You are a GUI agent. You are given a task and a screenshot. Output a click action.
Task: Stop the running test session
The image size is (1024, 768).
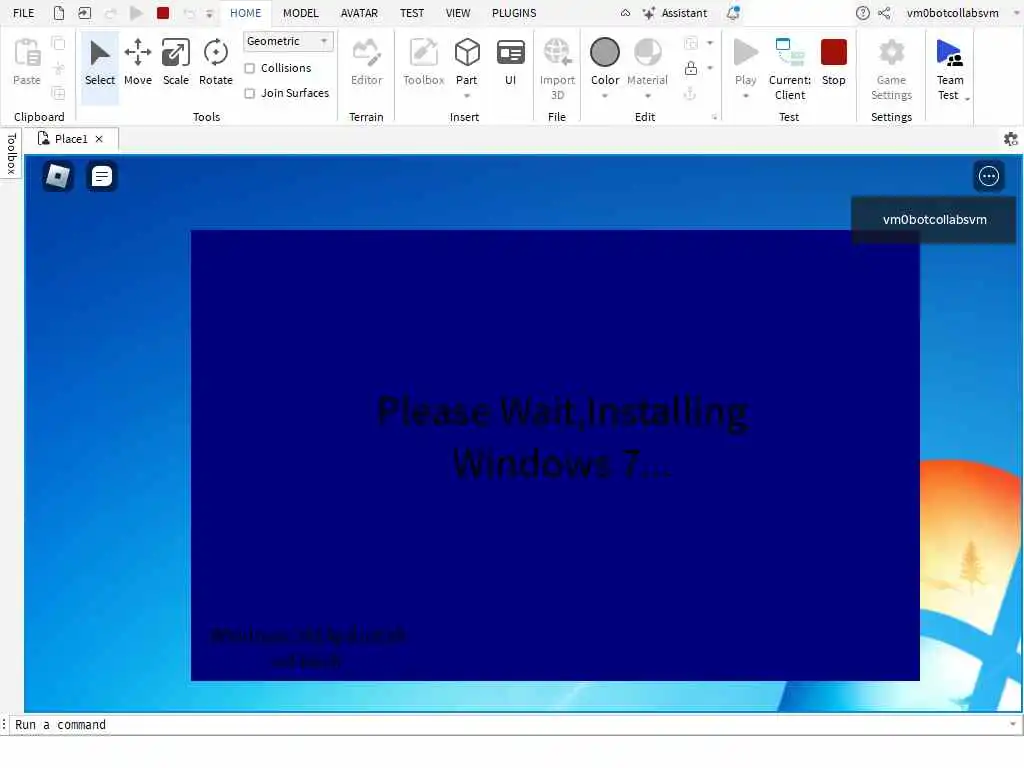pos(833,64)
